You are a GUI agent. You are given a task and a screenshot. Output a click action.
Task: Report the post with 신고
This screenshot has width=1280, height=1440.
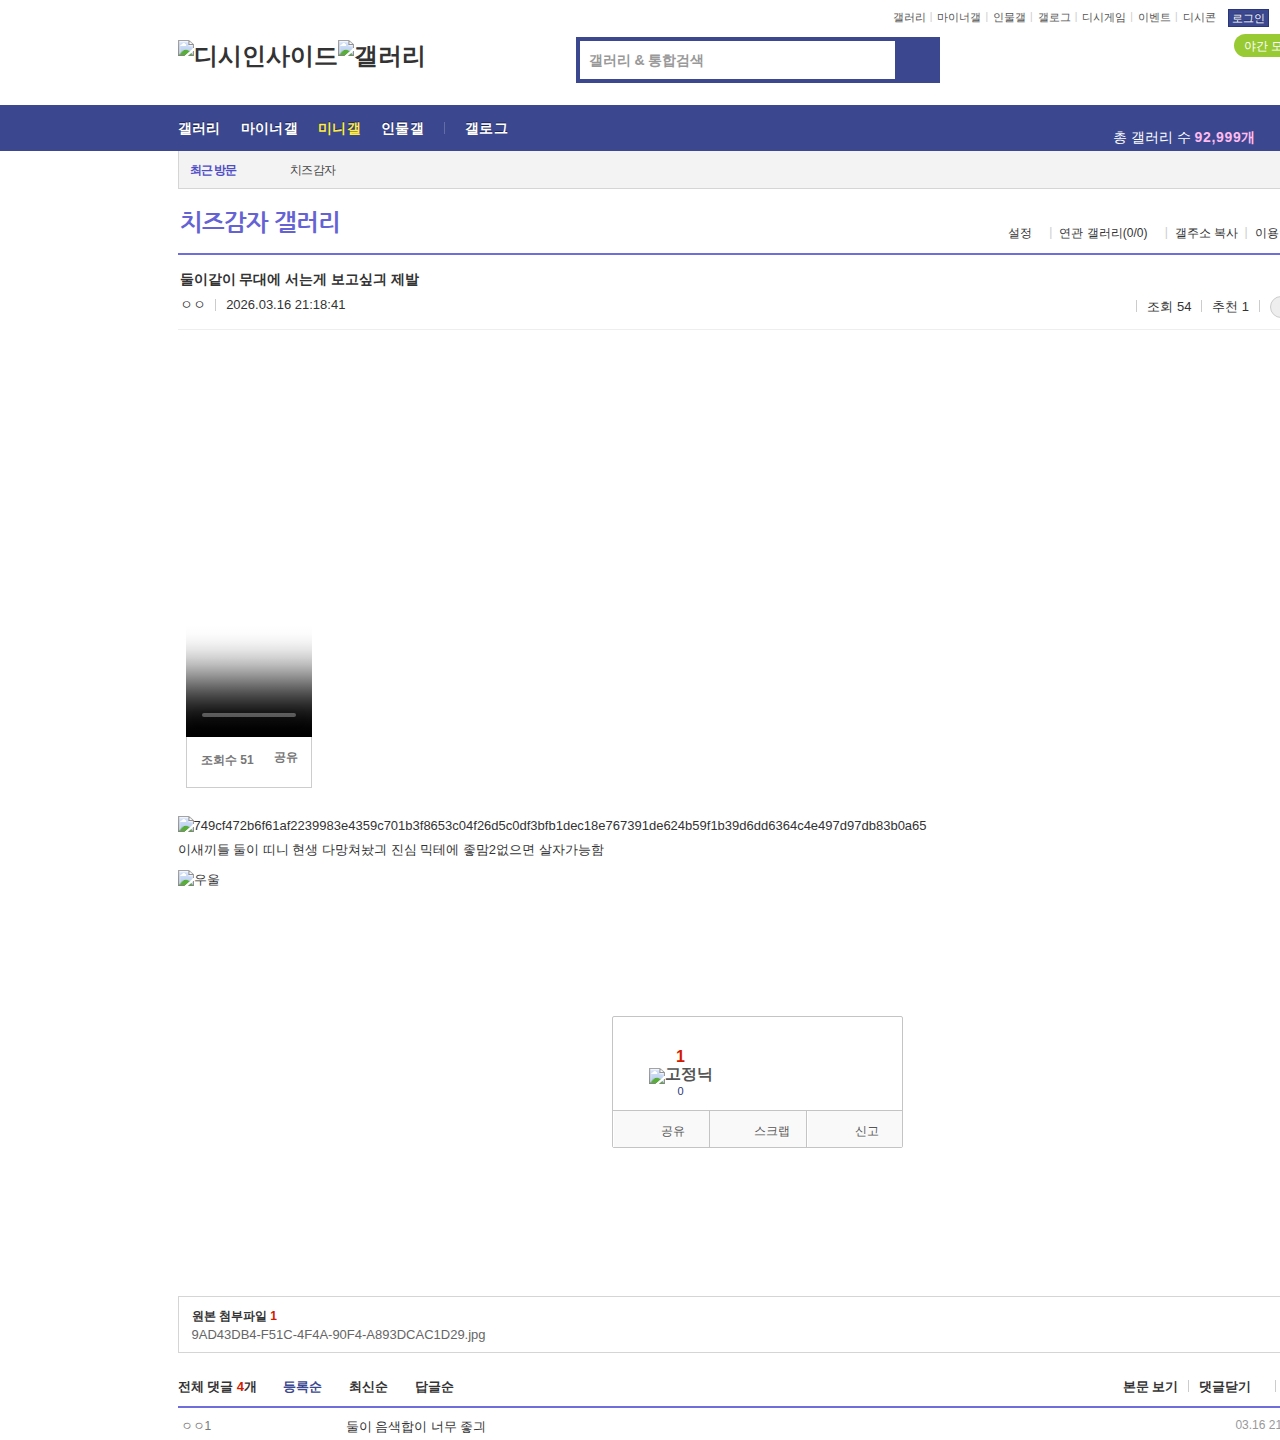[x=866, y=1131]
